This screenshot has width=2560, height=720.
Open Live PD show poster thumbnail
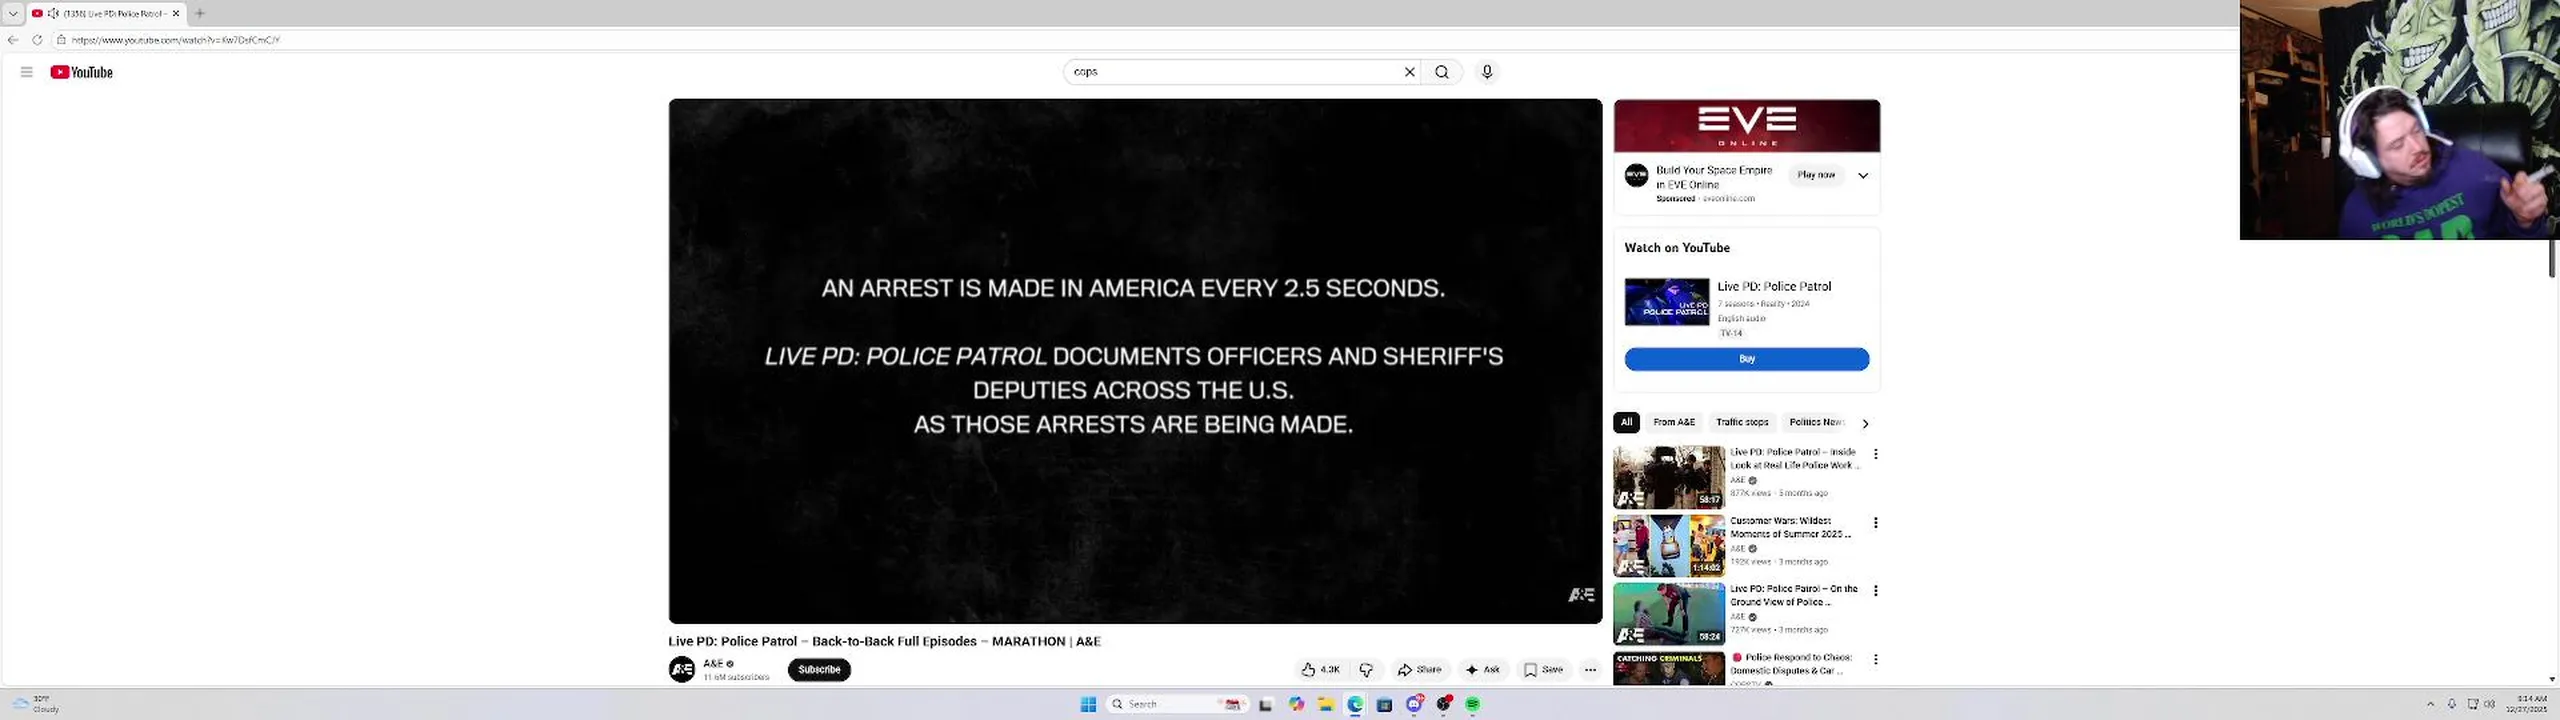[1667, 302]
